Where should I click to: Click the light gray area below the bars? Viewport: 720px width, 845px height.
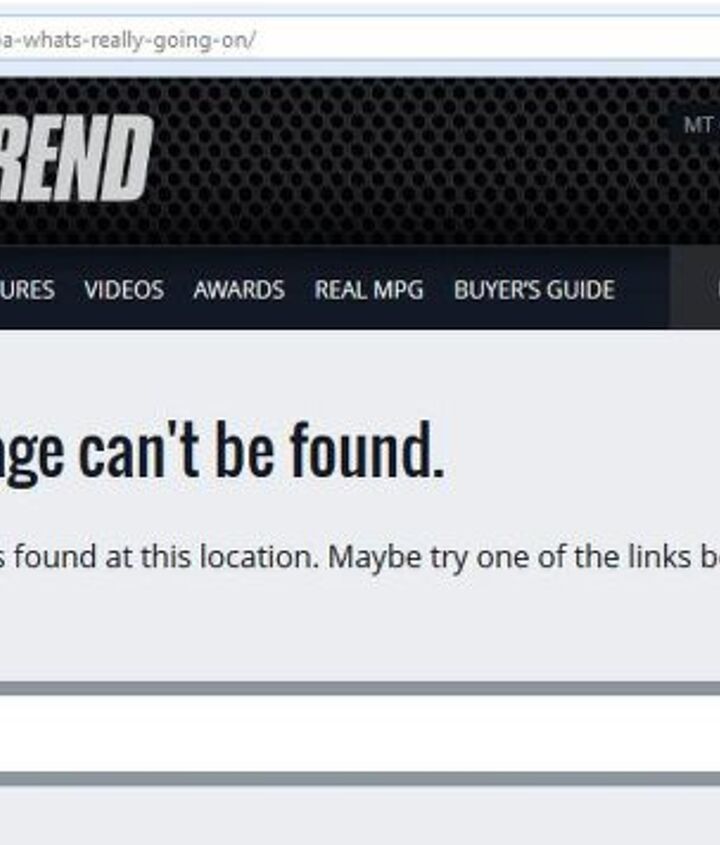(360, 815)
